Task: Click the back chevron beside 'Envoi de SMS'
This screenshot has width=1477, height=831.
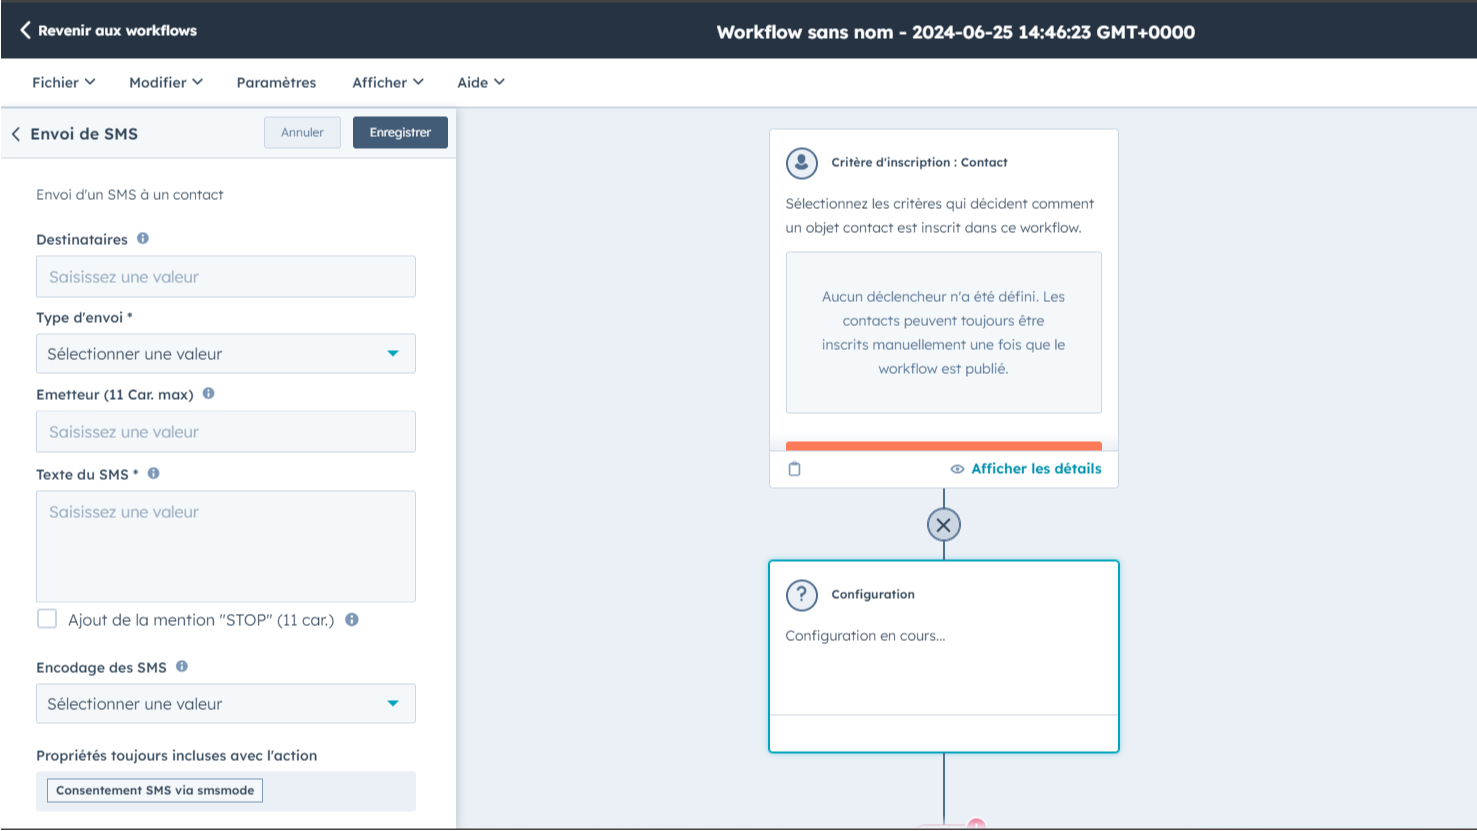Action: click(16, 133)
